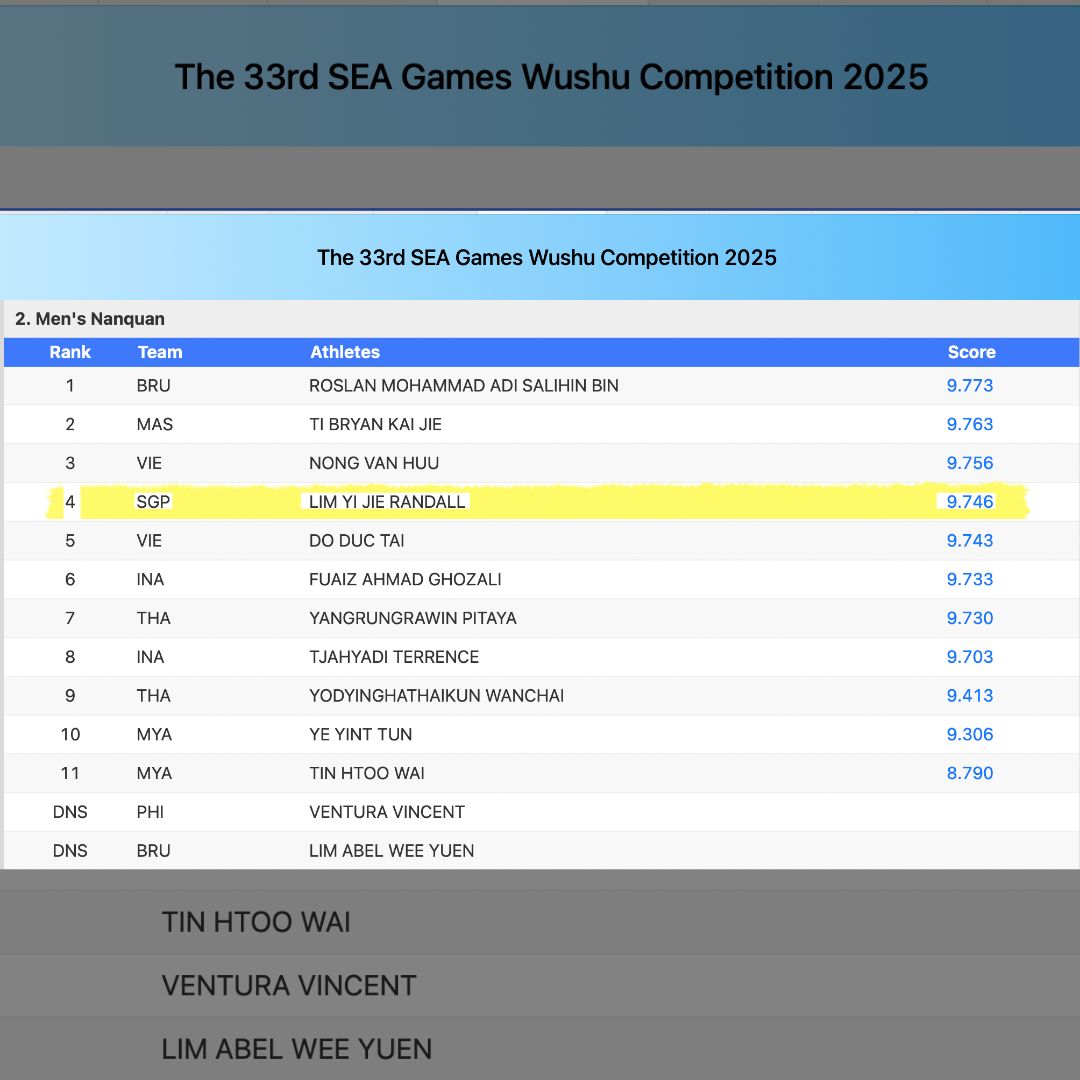Image resolution: width=1080 pixels, height=1080 pixels.
Task: Open TJAHYADI TERRENCE's 9.703 score
Action: click(970, 657)
